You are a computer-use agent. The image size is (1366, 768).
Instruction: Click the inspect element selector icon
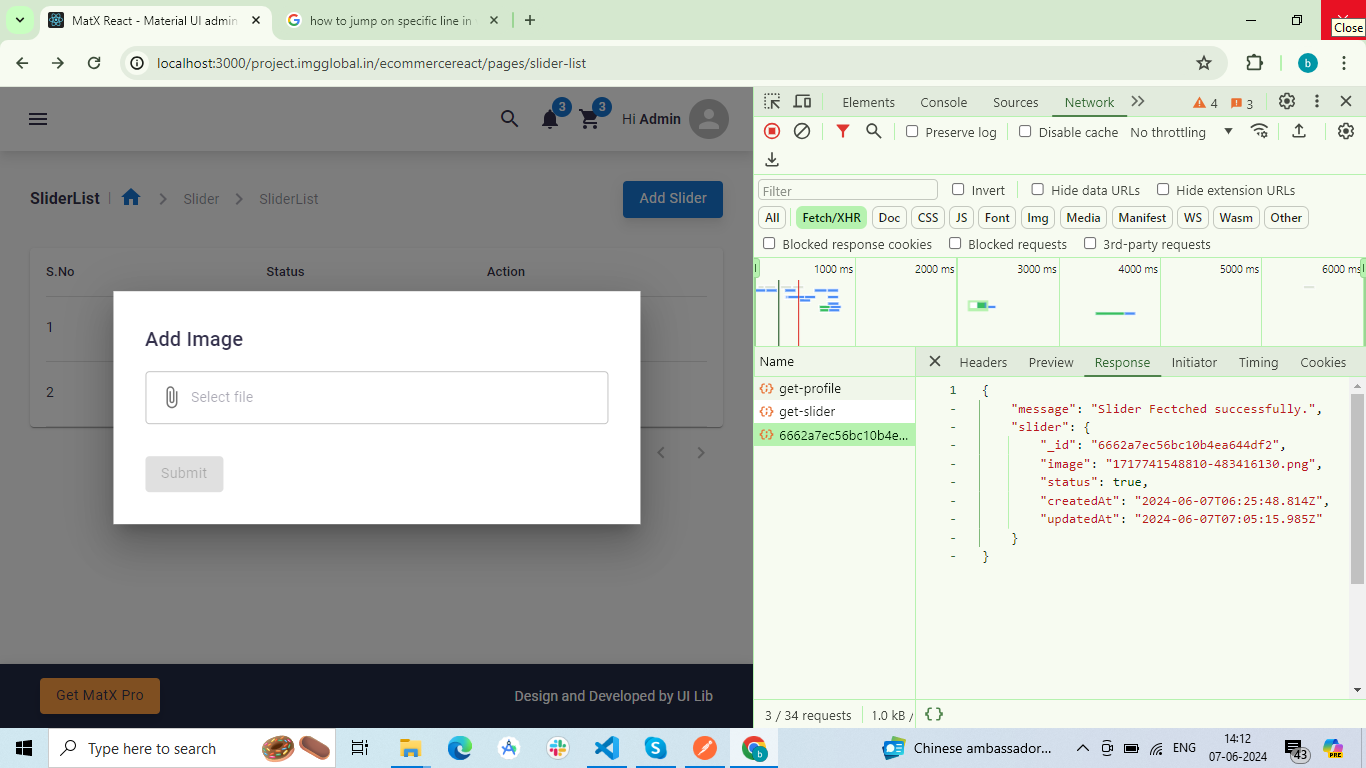click(x=772, y=102)
